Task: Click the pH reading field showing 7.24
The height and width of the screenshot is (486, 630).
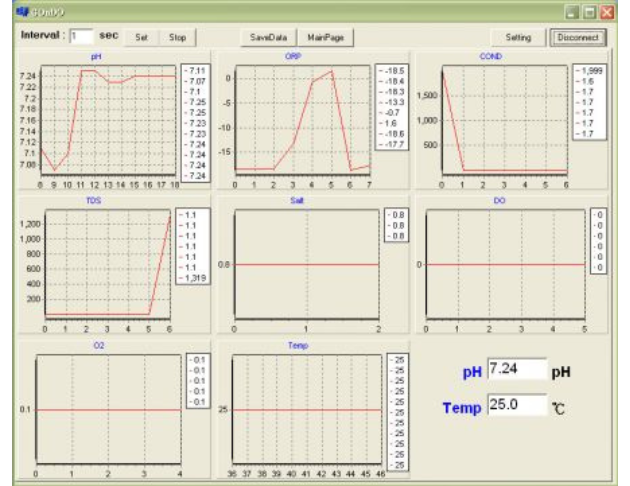Action: pos(516,370)
